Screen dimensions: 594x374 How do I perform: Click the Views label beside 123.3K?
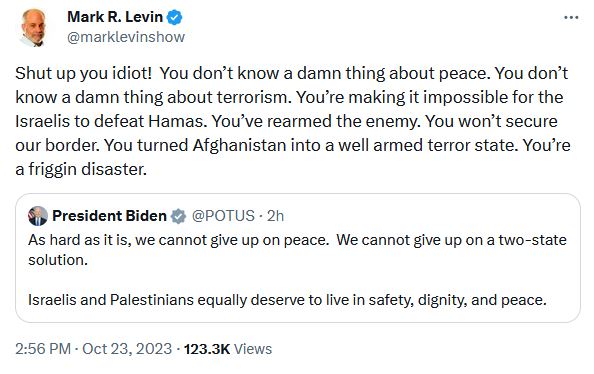pyautogui.click(x=253, y=349)
